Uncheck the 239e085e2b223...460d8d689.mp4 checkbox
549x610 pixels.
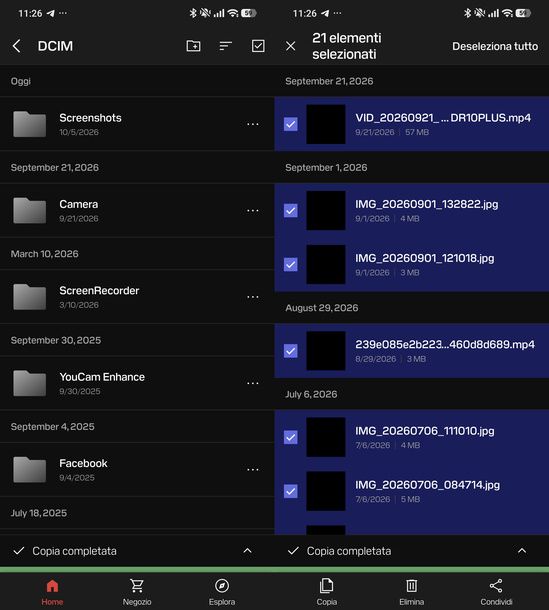coord(291,351)
